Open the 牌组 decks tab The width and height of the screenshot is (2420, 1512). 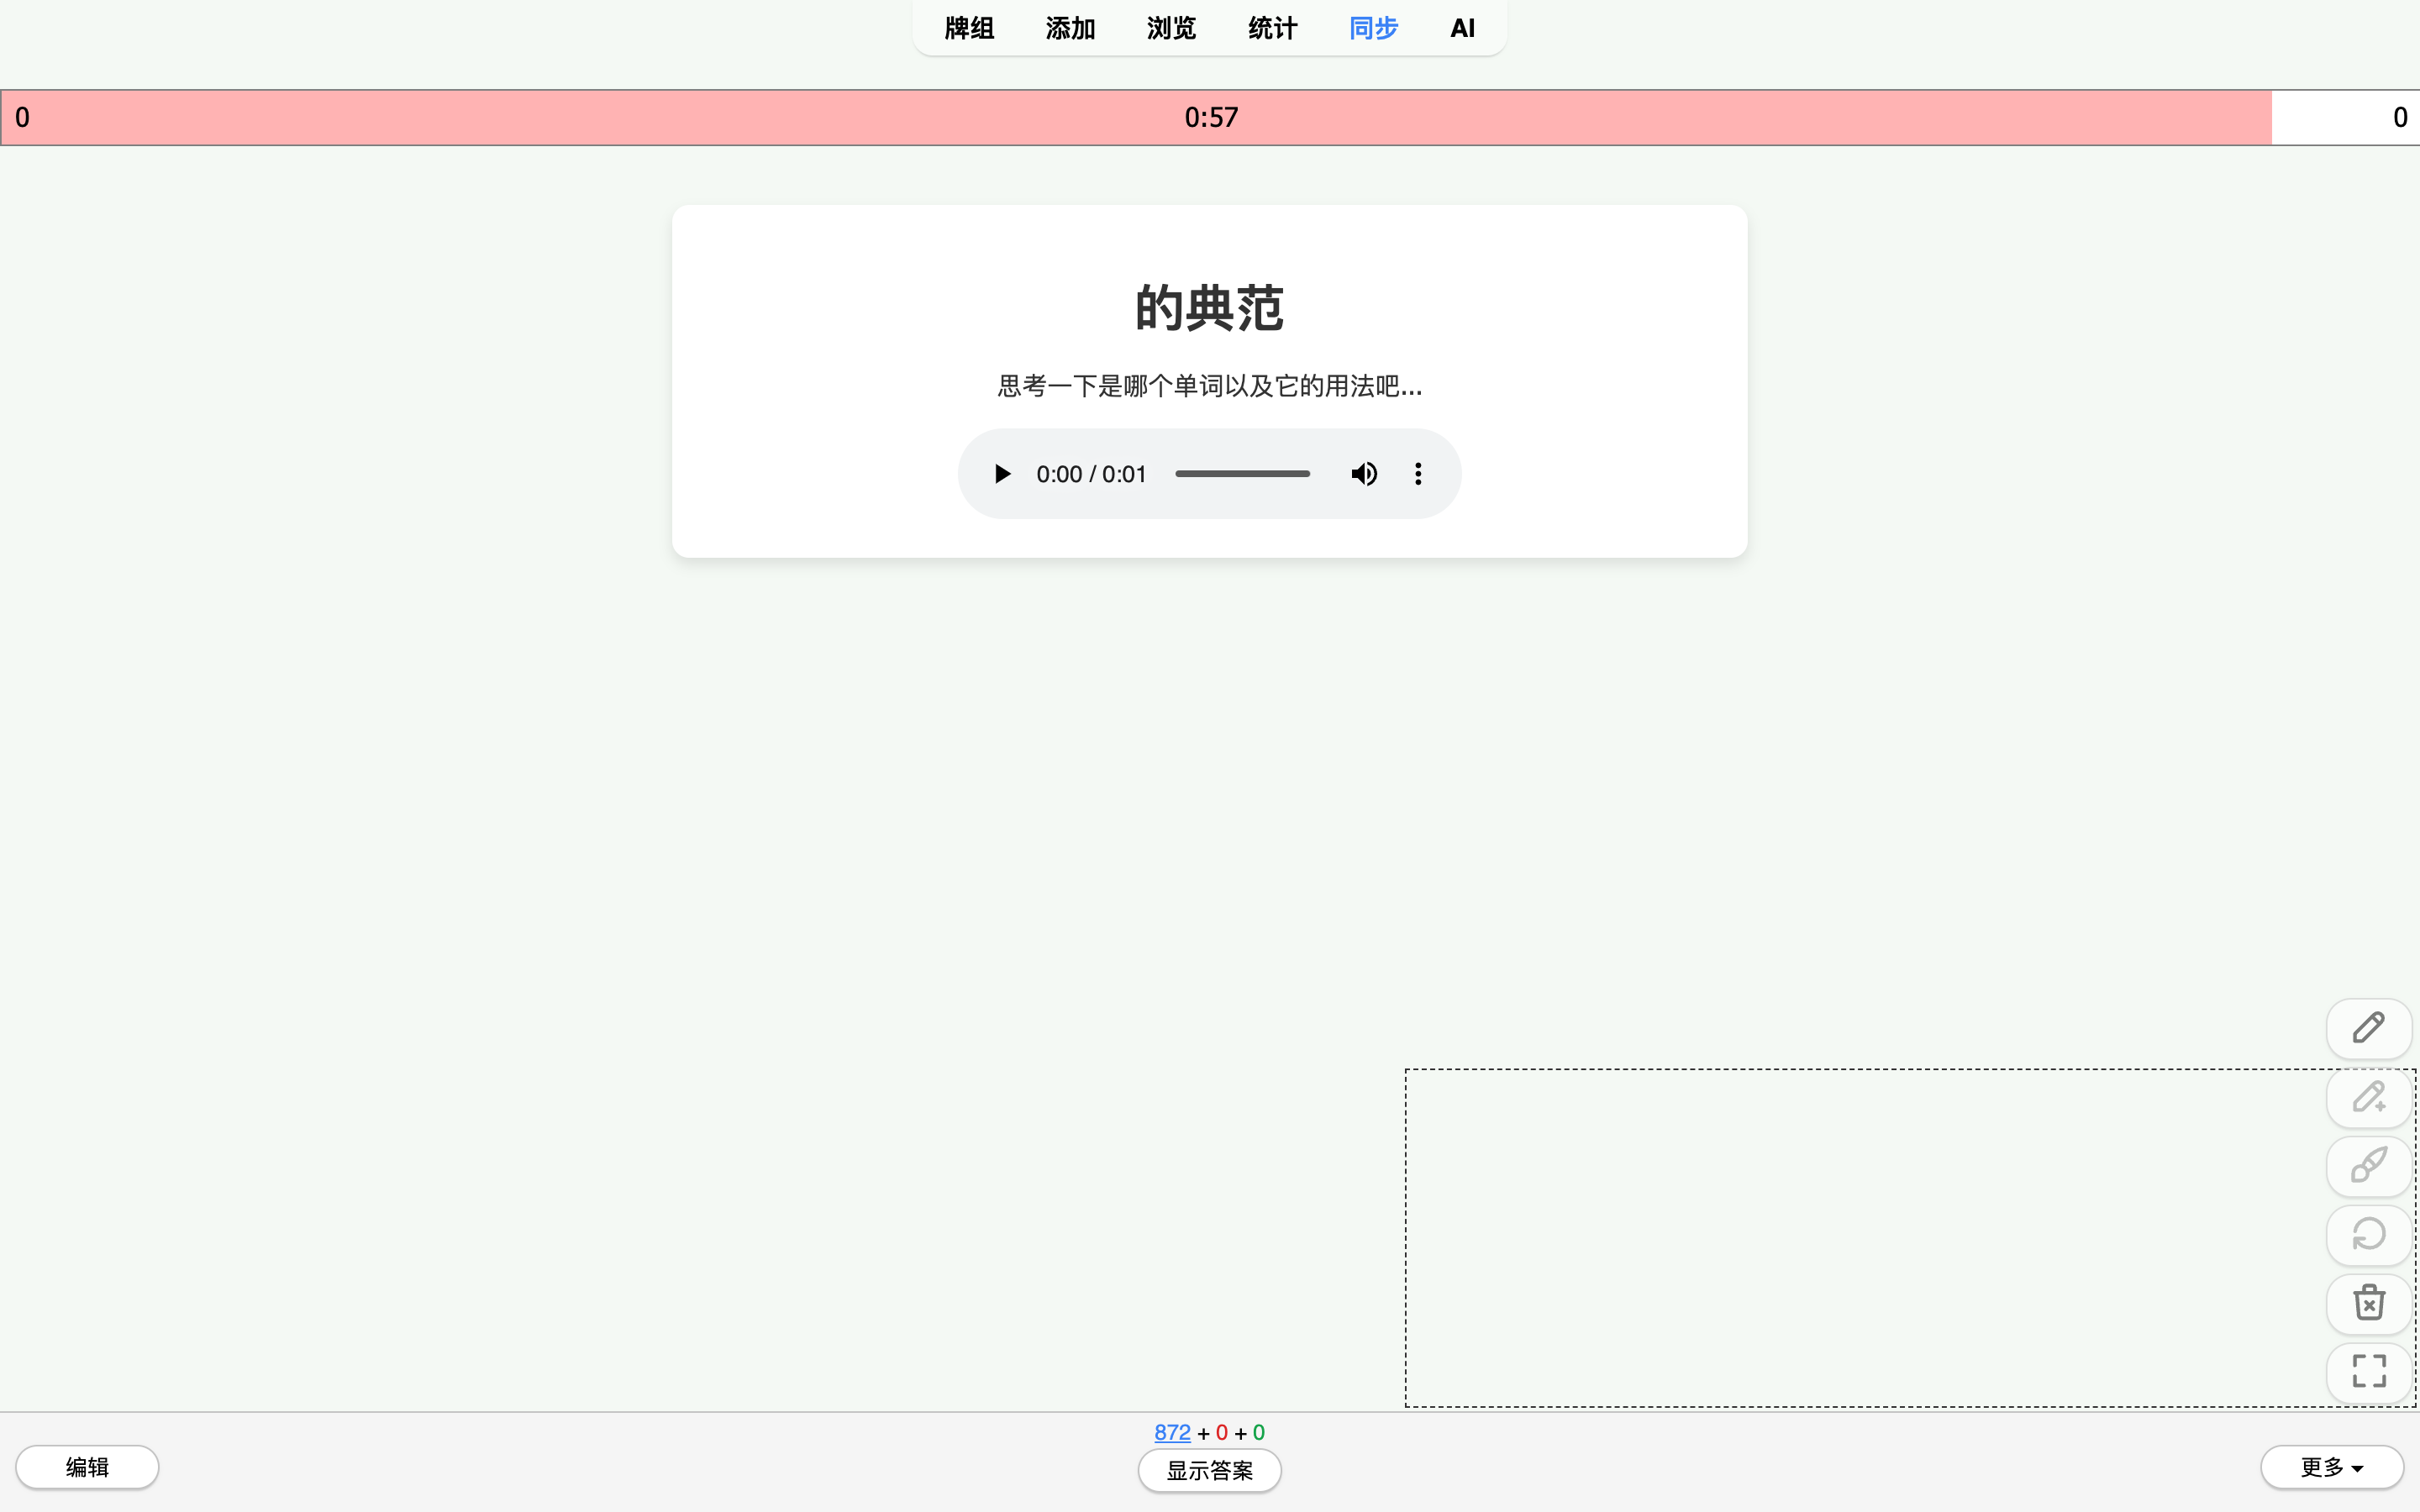[x=969, y=28]
